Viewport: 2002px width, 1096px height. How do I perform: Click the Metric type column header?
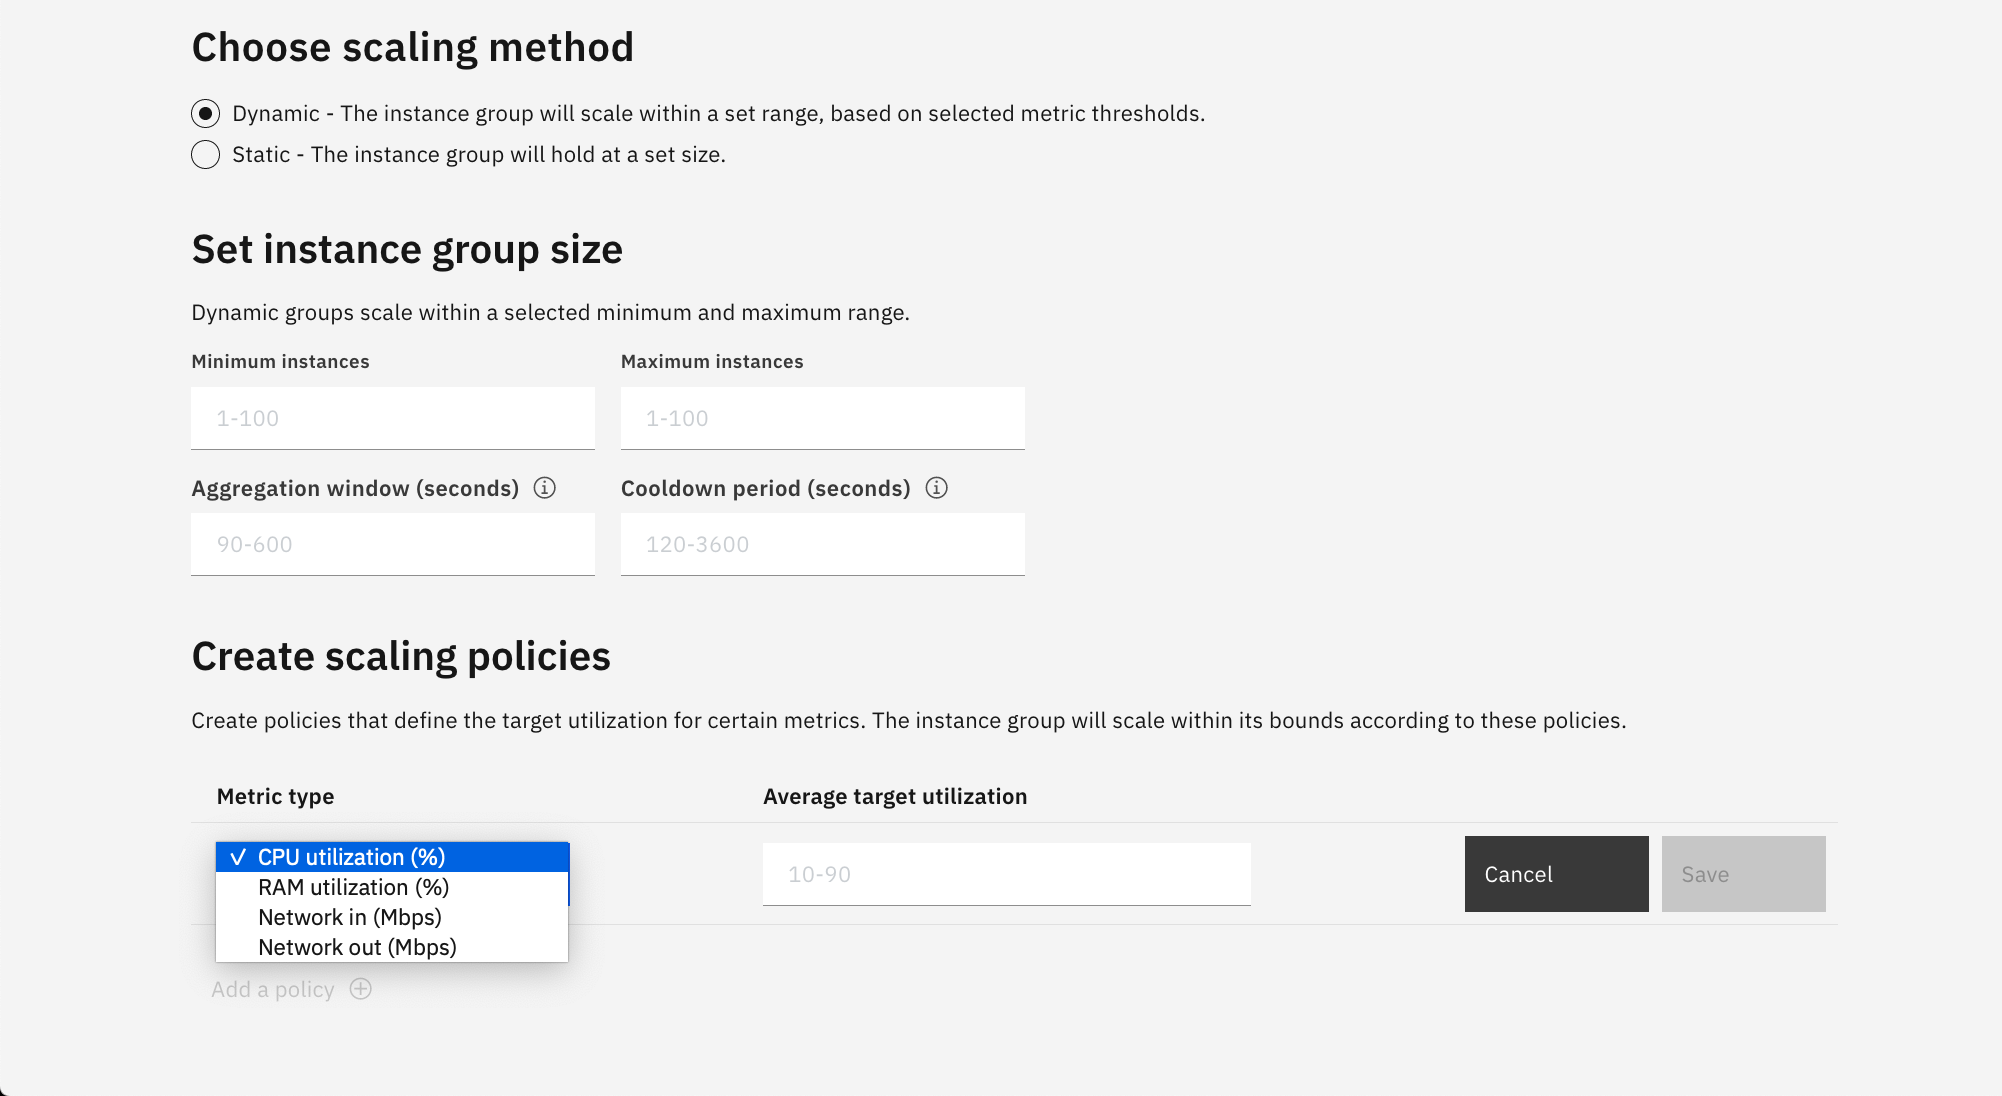(275, 796)
